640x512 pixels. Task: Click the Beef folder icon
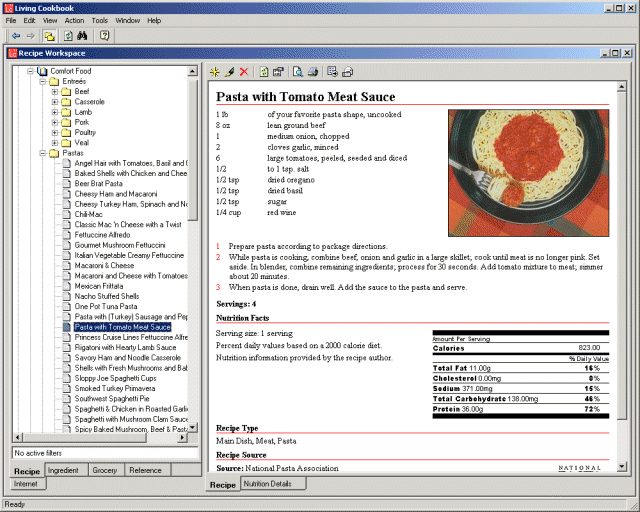pyautogui.click(x=66, y=92)
